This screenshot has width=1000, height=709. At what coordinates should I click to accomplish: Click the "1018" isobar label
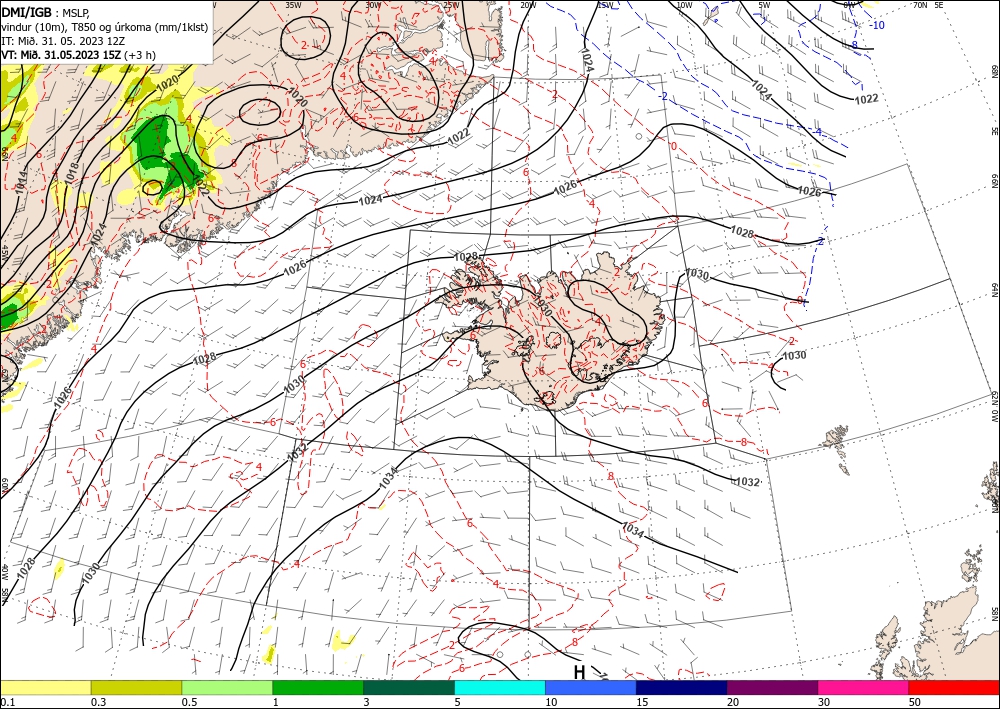71,175
